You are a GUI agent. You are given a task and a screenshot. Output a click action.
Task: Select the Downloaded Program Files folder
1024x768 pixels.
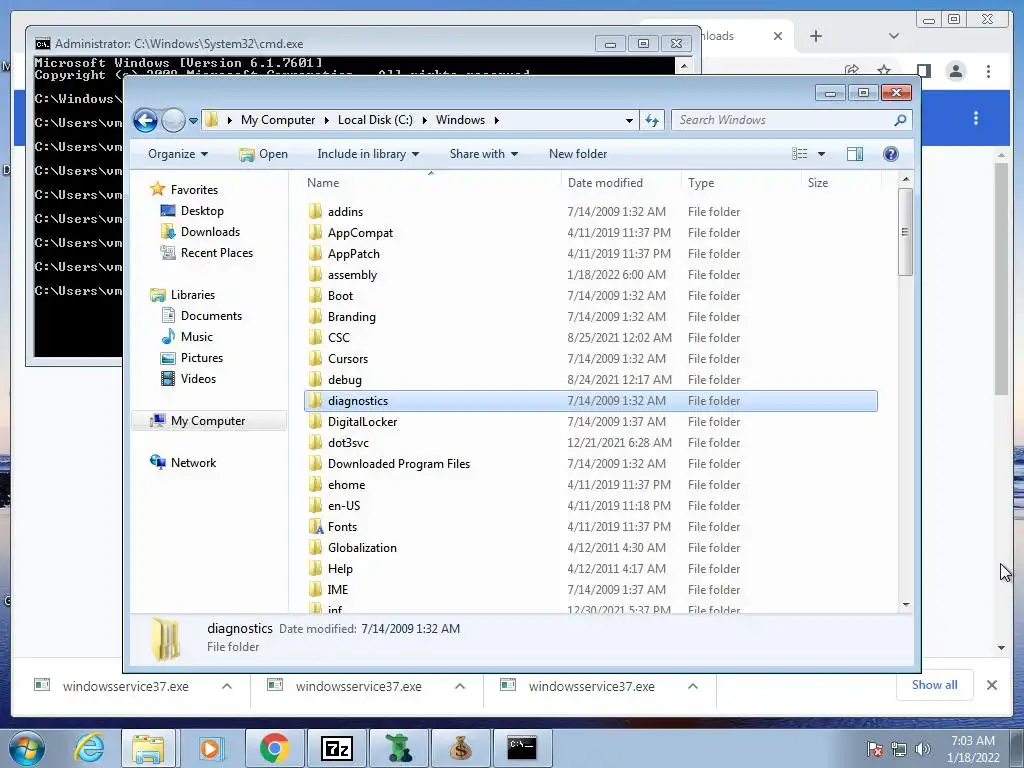[x=398, y=464]
